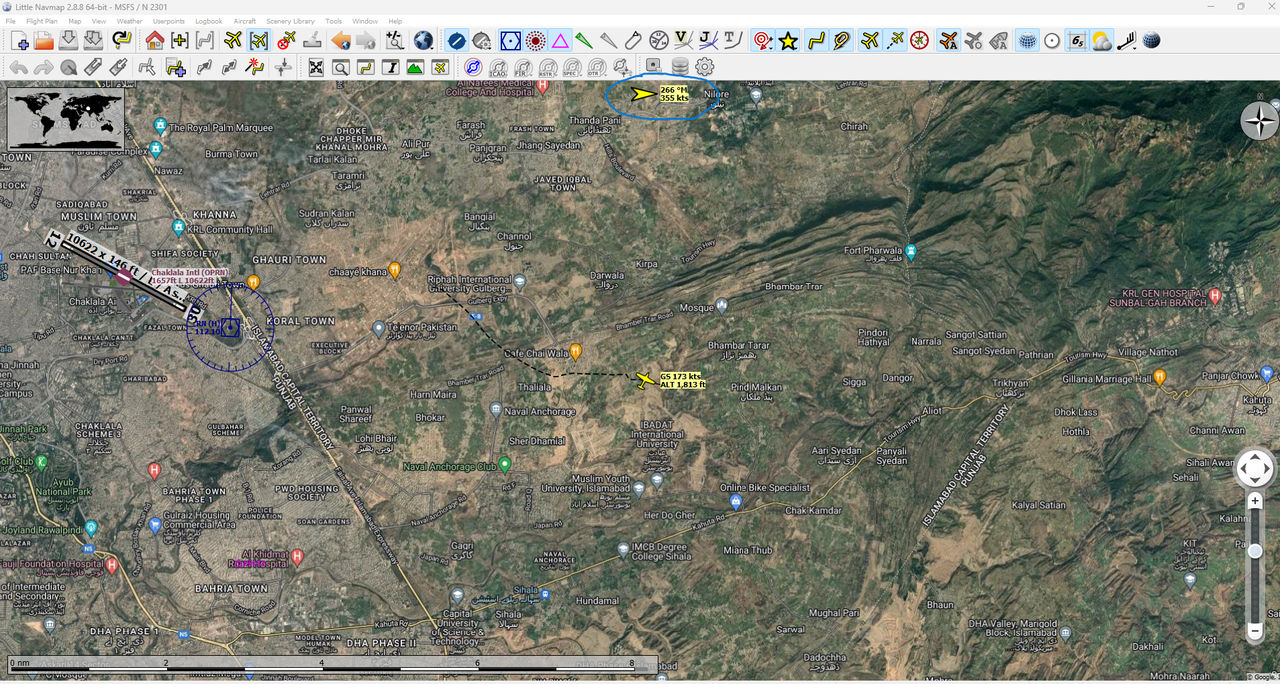
Task: Open the Scenery Library menu
Action: [x=290, y=21]
